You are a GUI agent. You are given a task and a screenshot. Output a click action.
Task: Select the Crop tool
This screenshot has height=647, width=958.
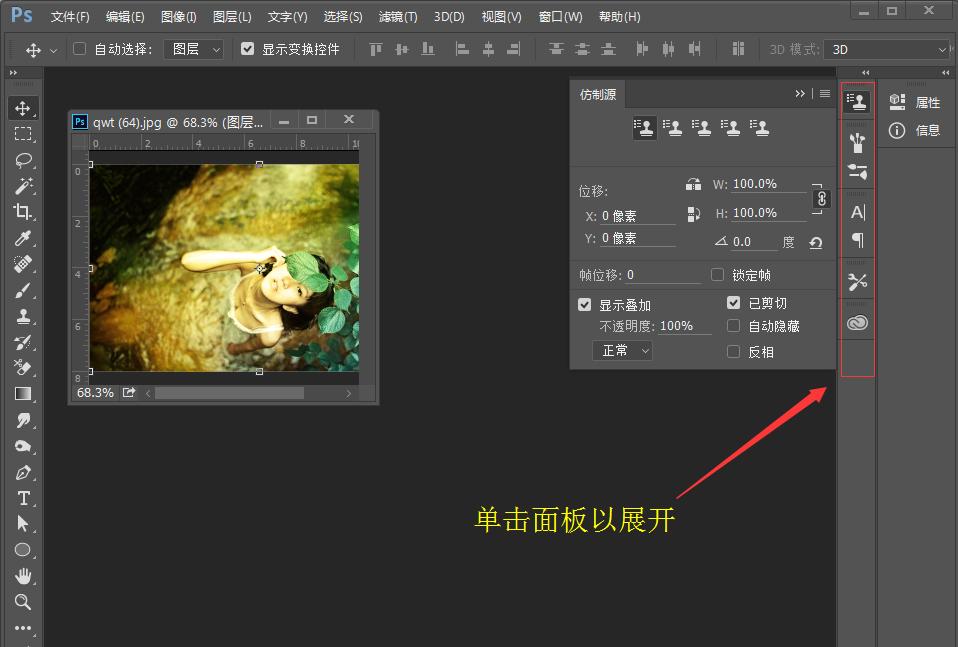pyautogui.click(x=23, y=212)
